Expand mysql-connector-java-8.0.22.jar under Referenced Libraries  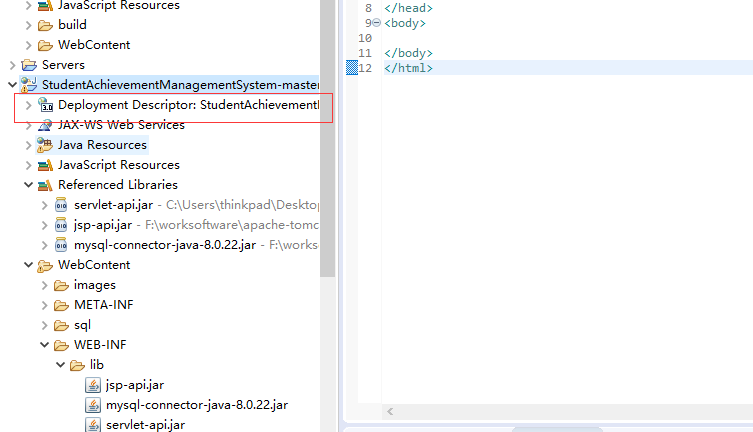(44, 245)
